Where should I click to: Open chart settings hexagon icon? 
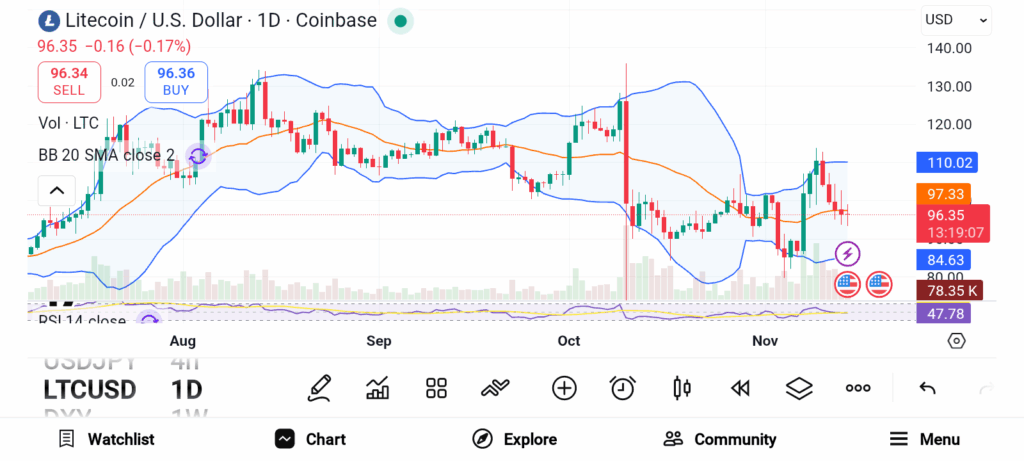click(x=956, y=341)
